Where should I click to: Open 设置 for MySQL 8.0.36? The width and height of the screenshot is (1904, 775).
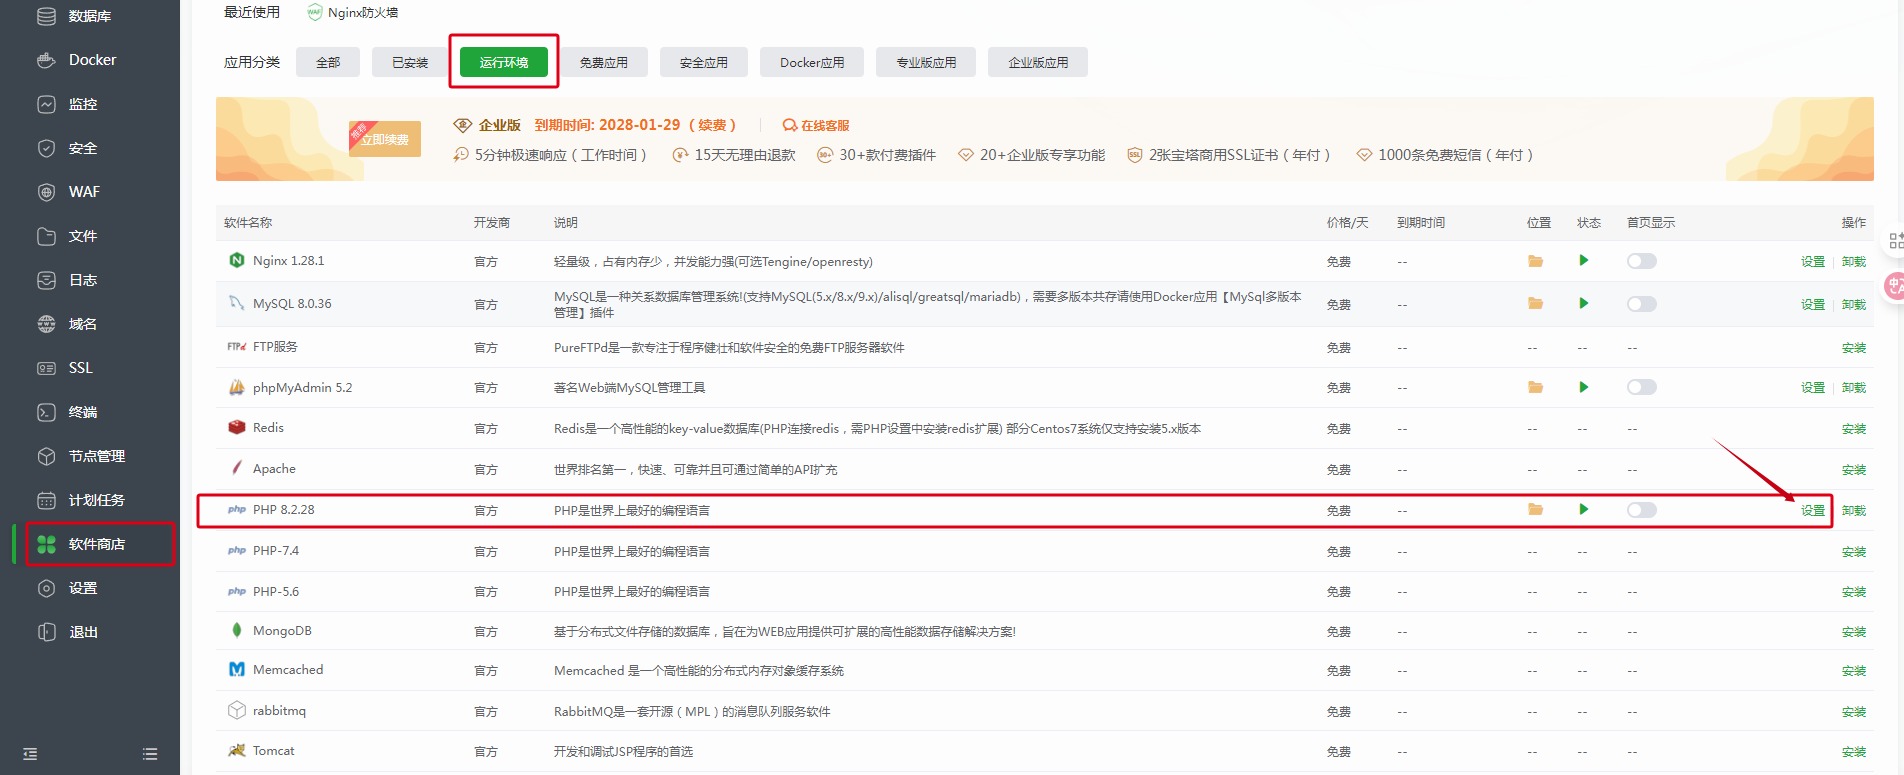[1813, 305]
